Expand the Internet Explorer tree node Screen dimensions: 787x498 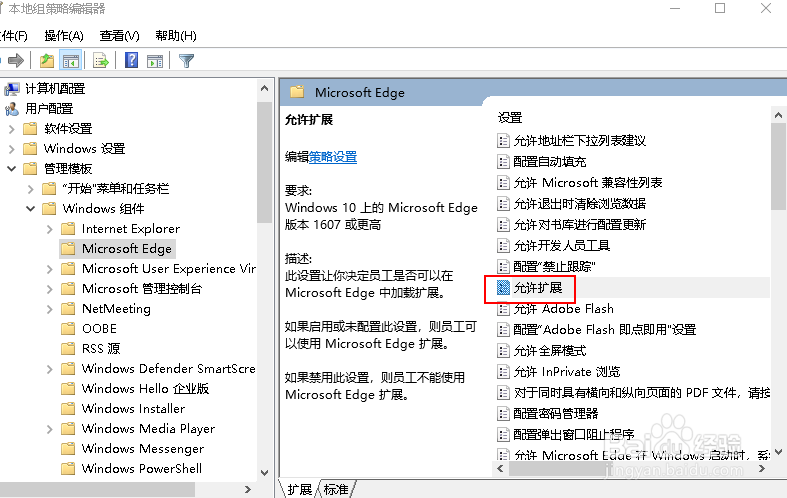[x=50, y=229]
